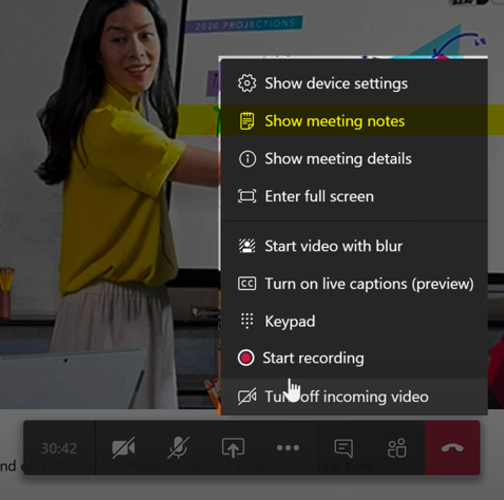
Task: Open the share screen tray
Action: [x=233, y=448]
